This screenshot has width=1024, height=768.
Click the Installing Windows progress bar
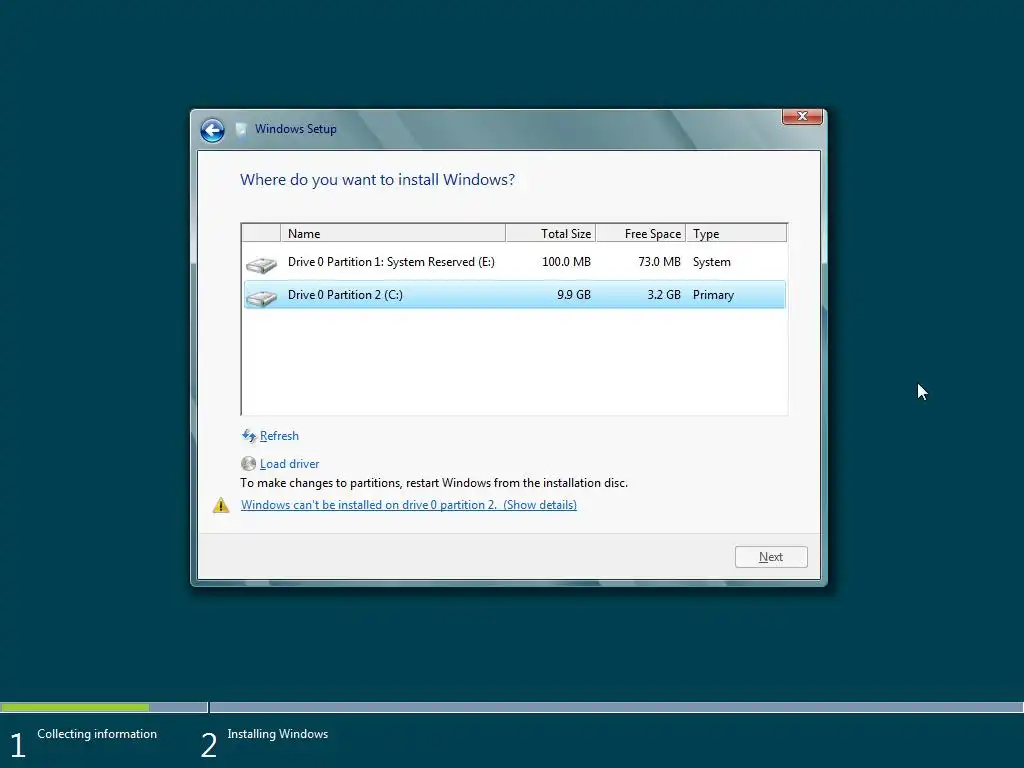(616, 707)
